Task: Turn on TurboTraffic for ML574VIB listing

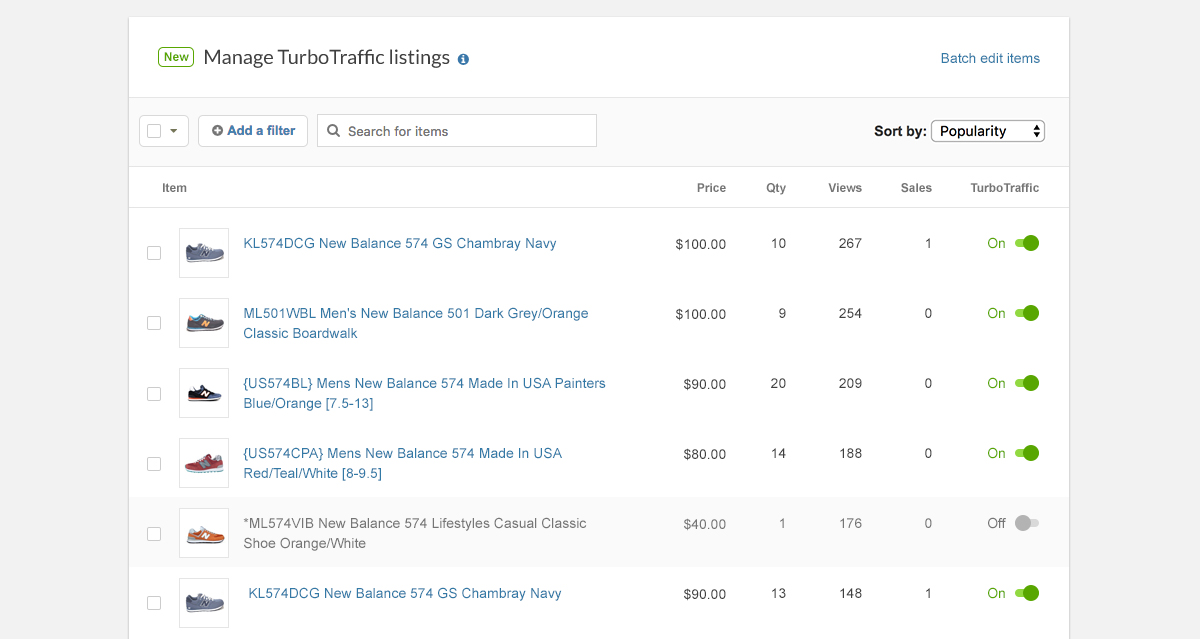Action: 1027,523
